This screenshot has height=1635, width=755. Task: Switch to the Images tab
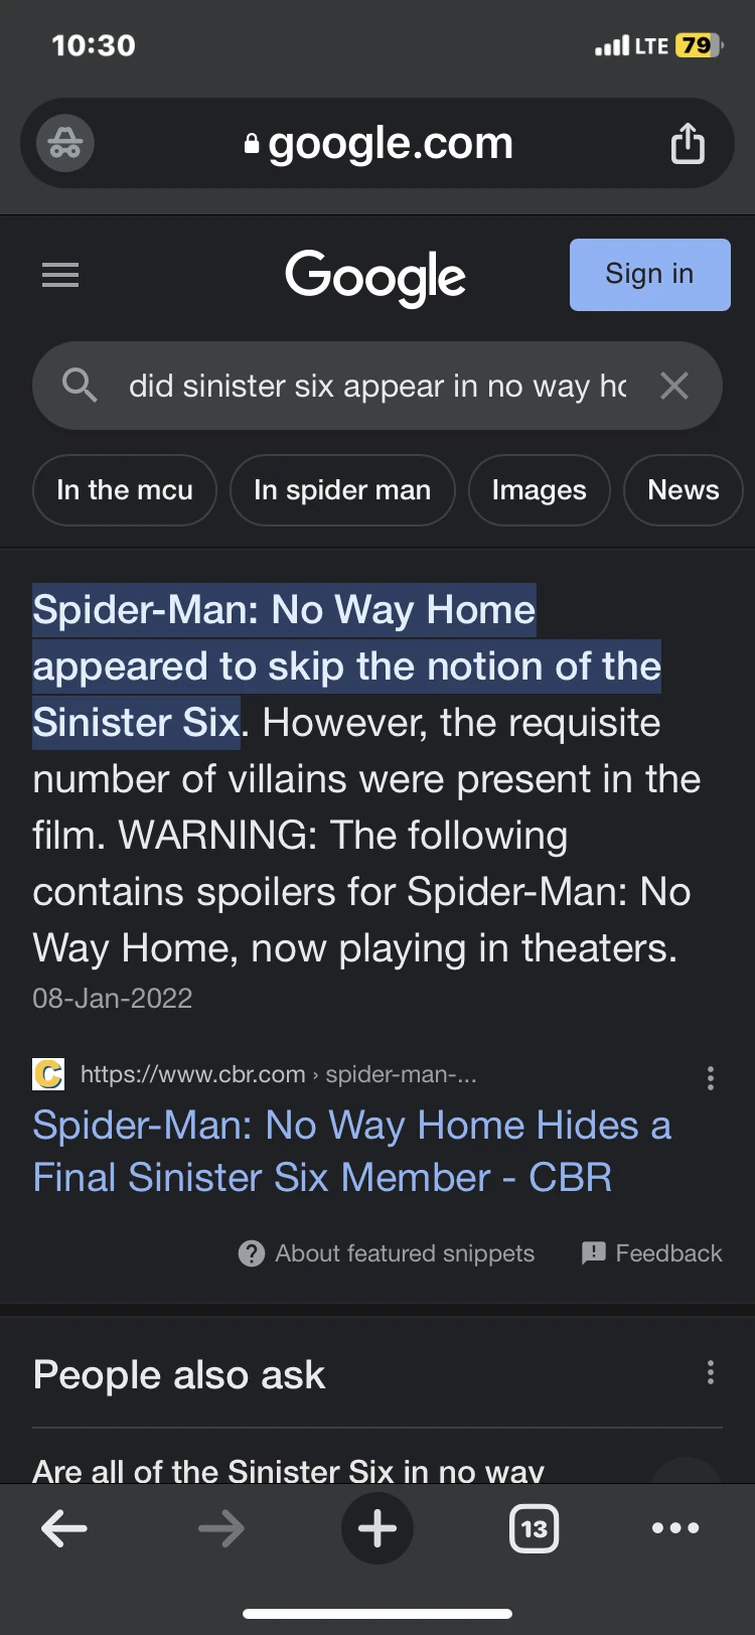539,490
